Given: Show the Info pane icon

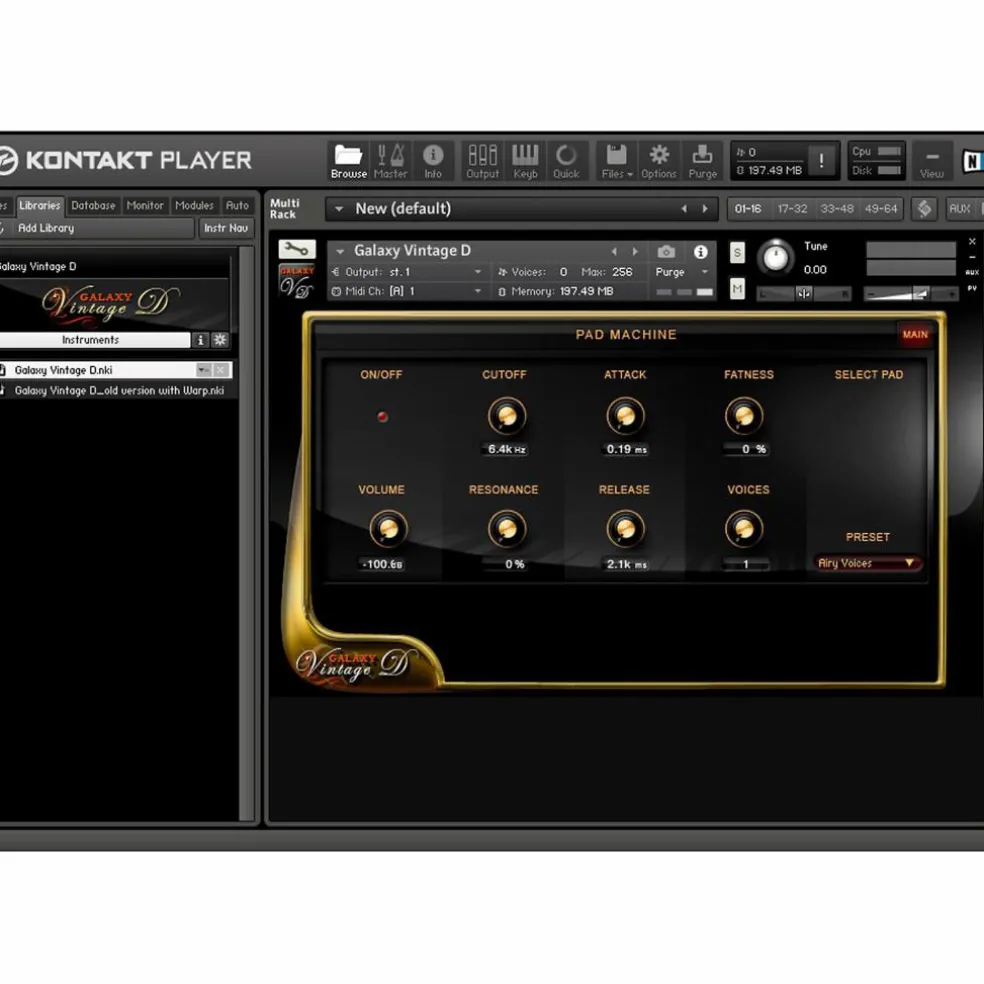Looking at the screenshot, I should (433, 161).
